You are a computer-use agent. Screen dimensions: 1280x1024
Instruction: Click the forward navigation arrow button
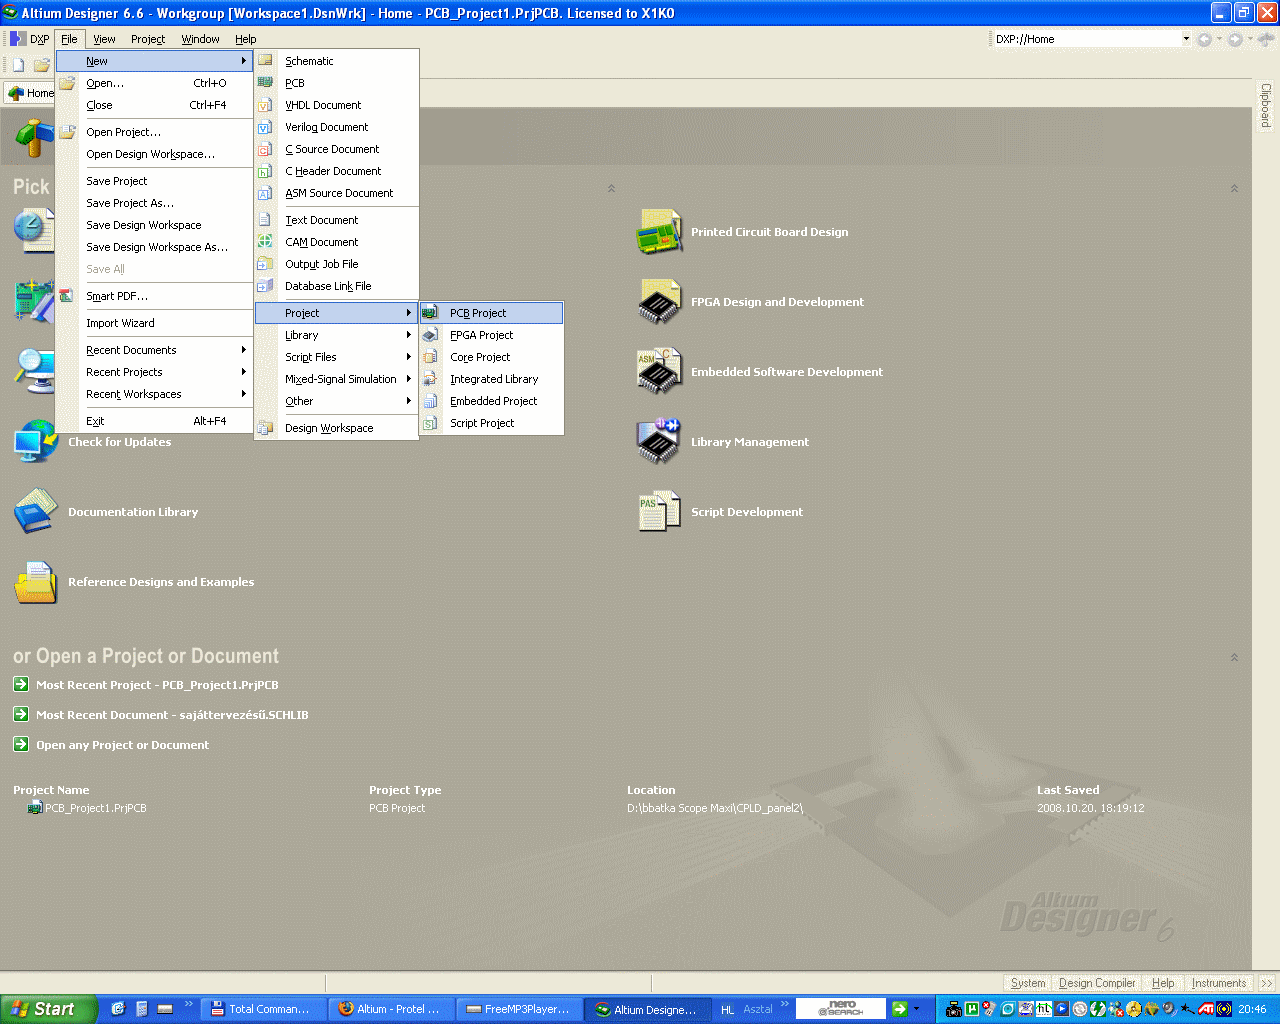(1236, 39)
